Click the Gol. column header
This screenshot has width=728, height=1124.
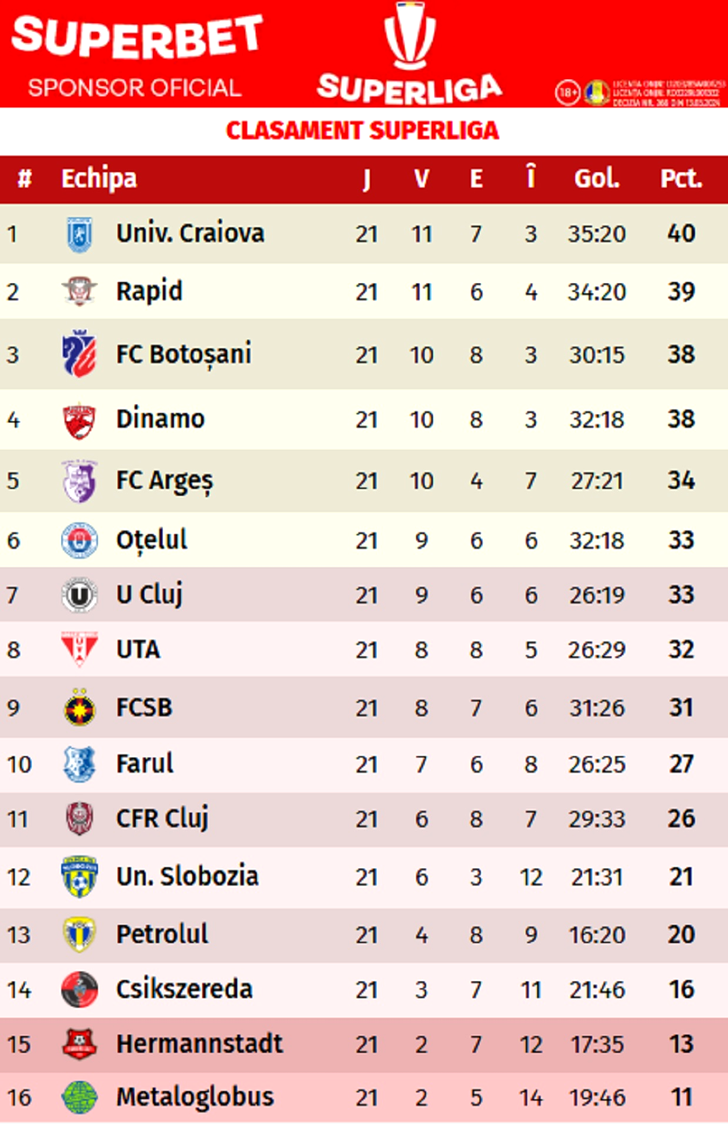click(596, 179)
